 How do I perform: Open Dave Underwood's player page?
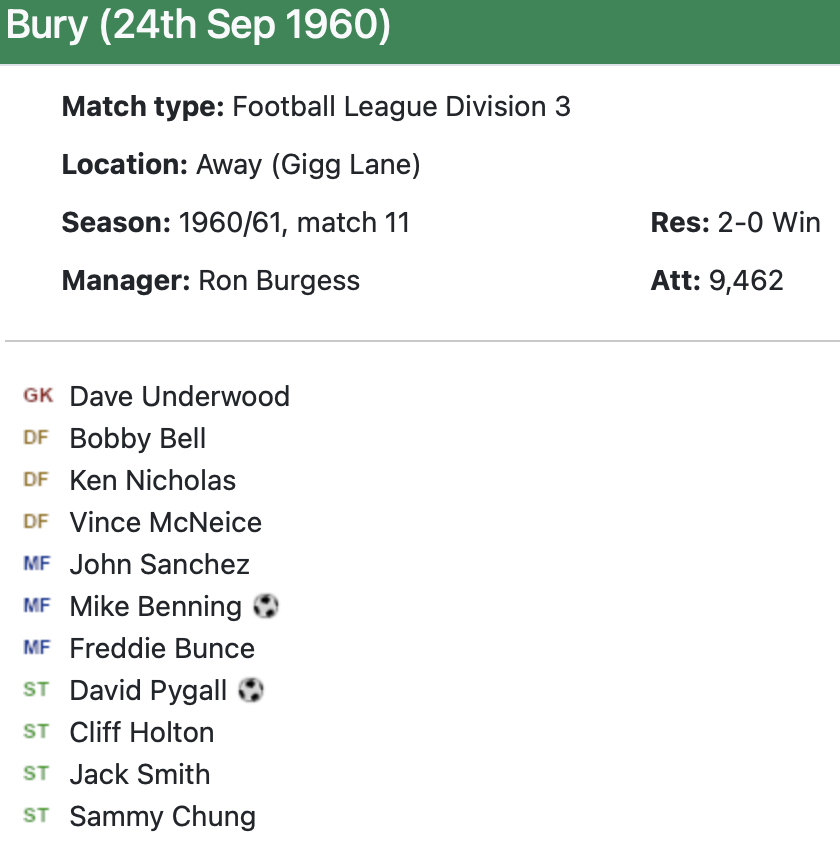pyautogui.click(x=179, y=396)
